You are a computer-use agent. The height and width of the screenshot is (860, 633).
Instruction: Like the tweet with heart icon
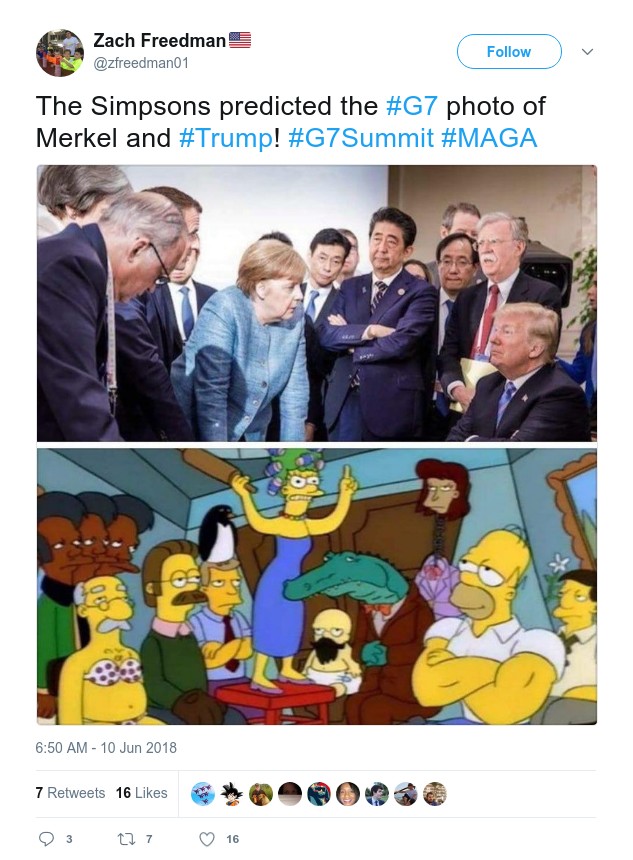206,839
